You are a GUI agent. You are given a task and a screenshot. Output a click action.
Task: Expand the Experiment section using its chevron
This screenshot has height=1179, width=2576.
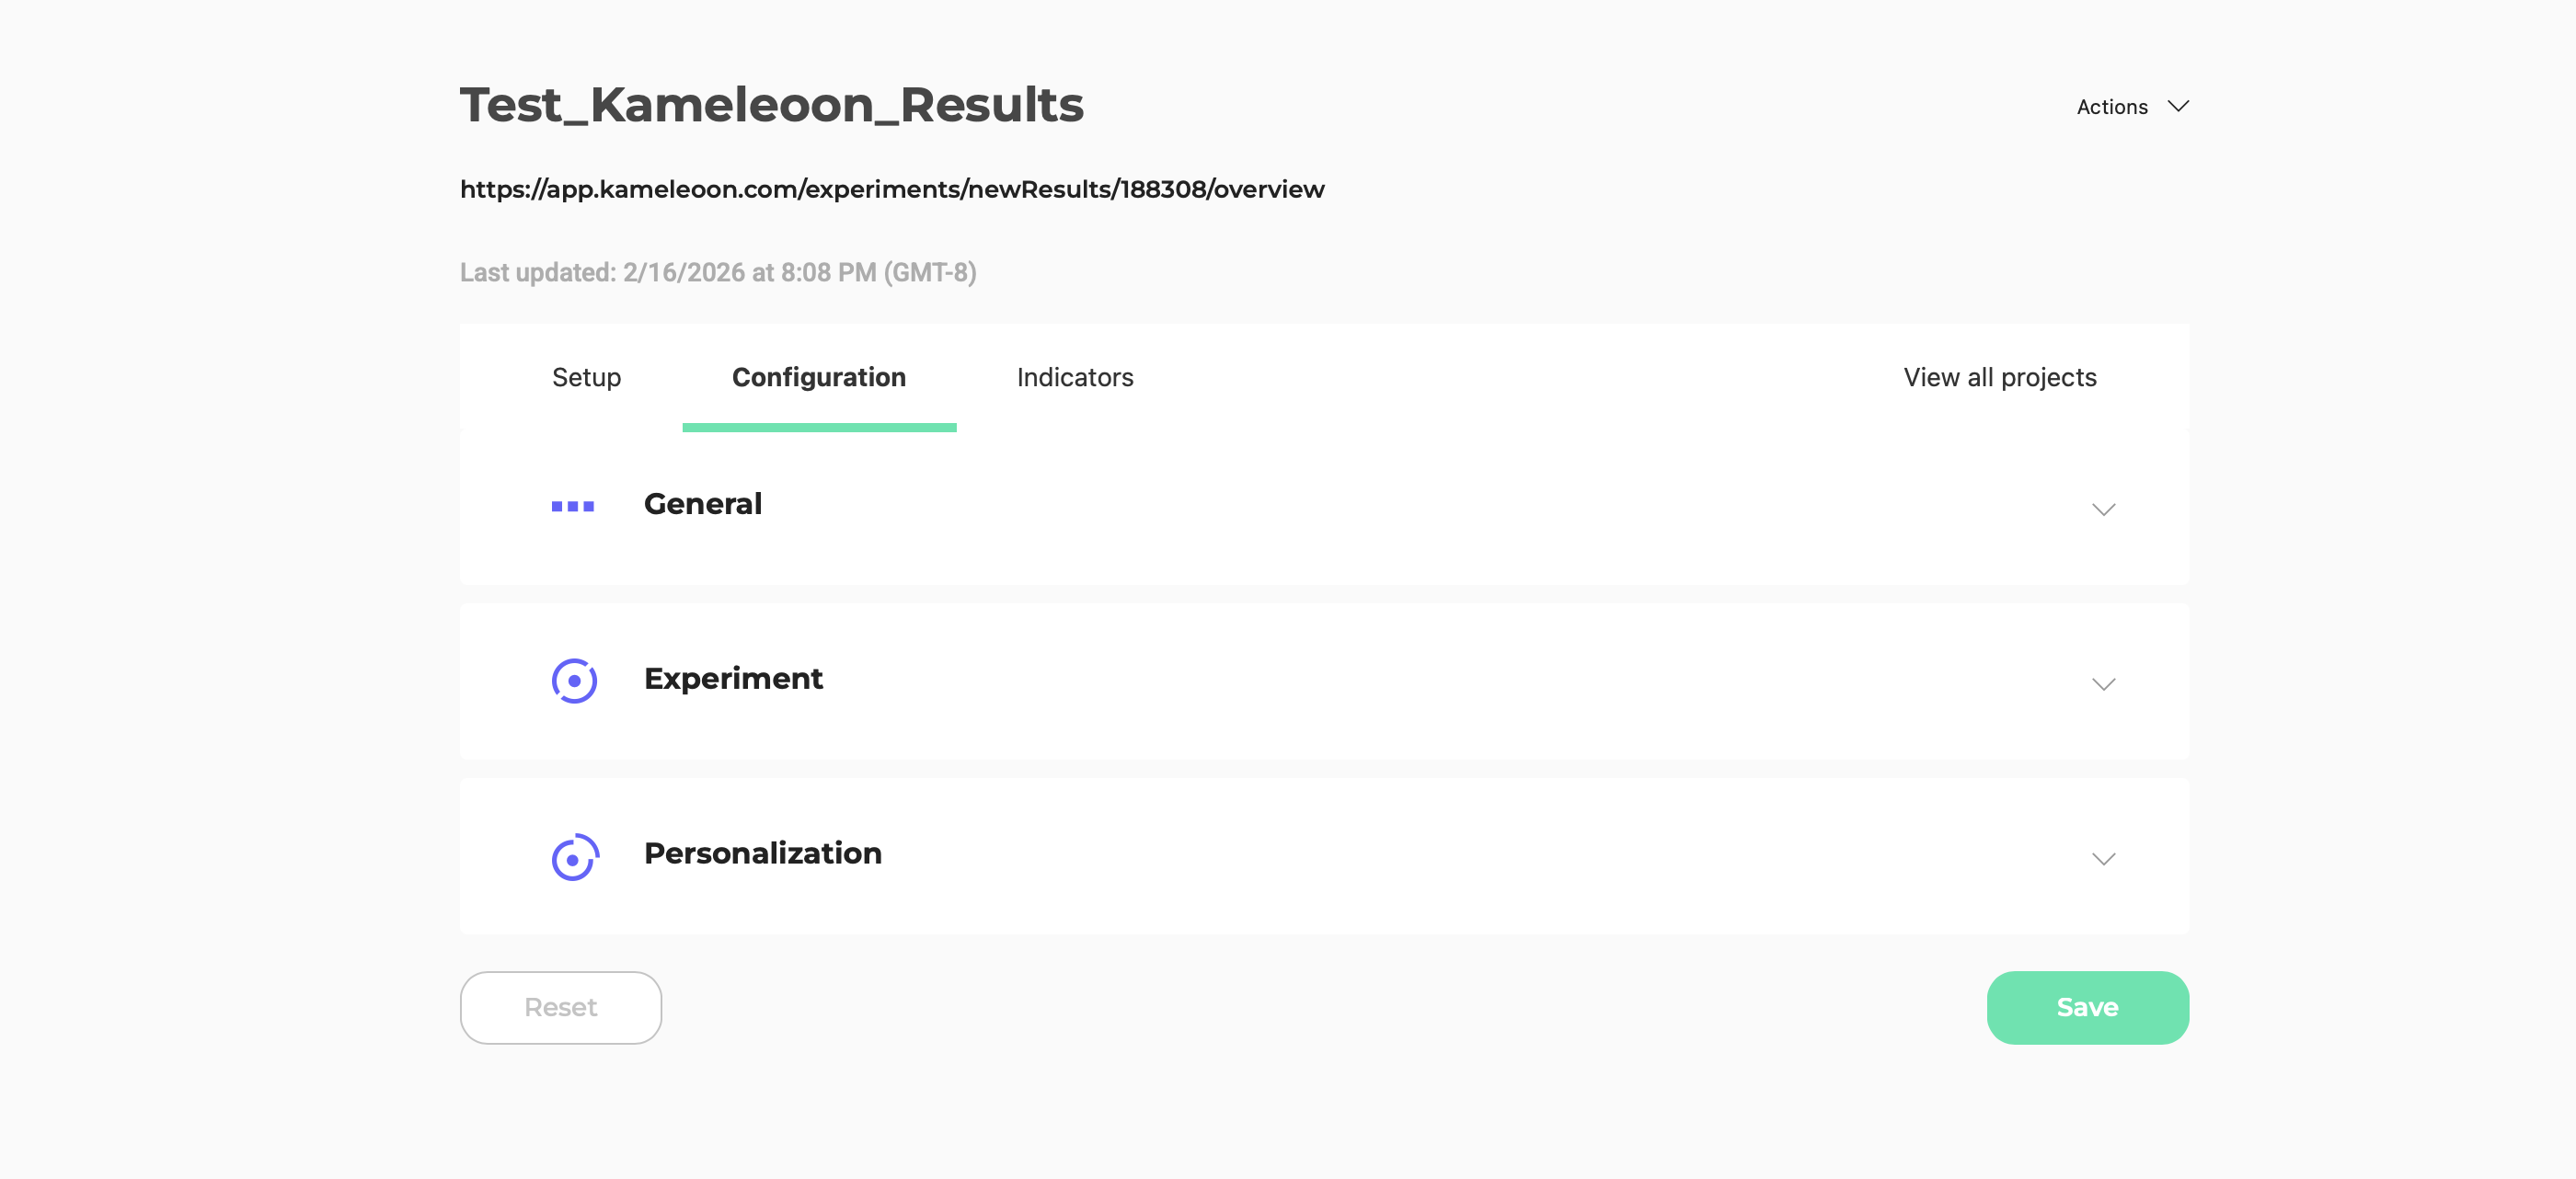(x=2103, y=684)
